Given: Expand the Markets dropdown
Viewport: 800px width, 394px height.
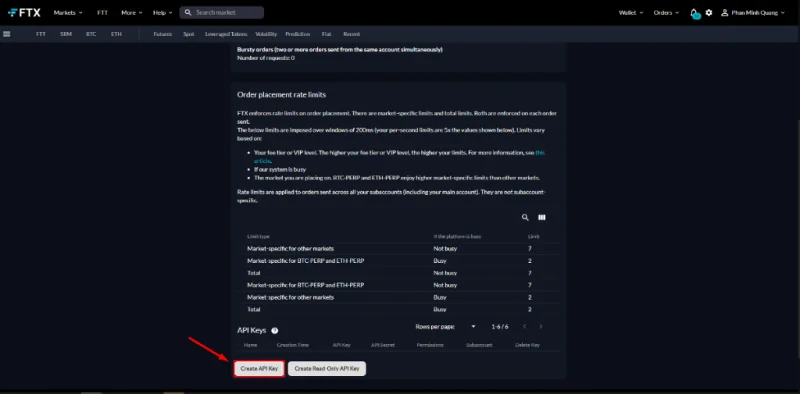Looking at the screenshot, I should [x=68, y=13].
